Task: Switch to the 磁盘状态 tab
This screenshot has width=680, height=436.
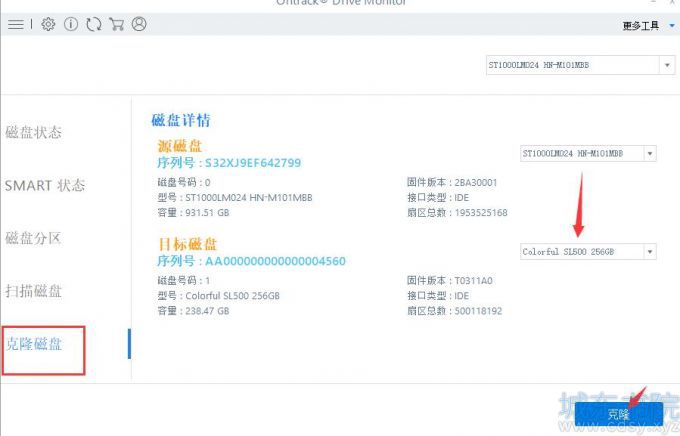Action: pyautogui.click(x=33, y=132)
